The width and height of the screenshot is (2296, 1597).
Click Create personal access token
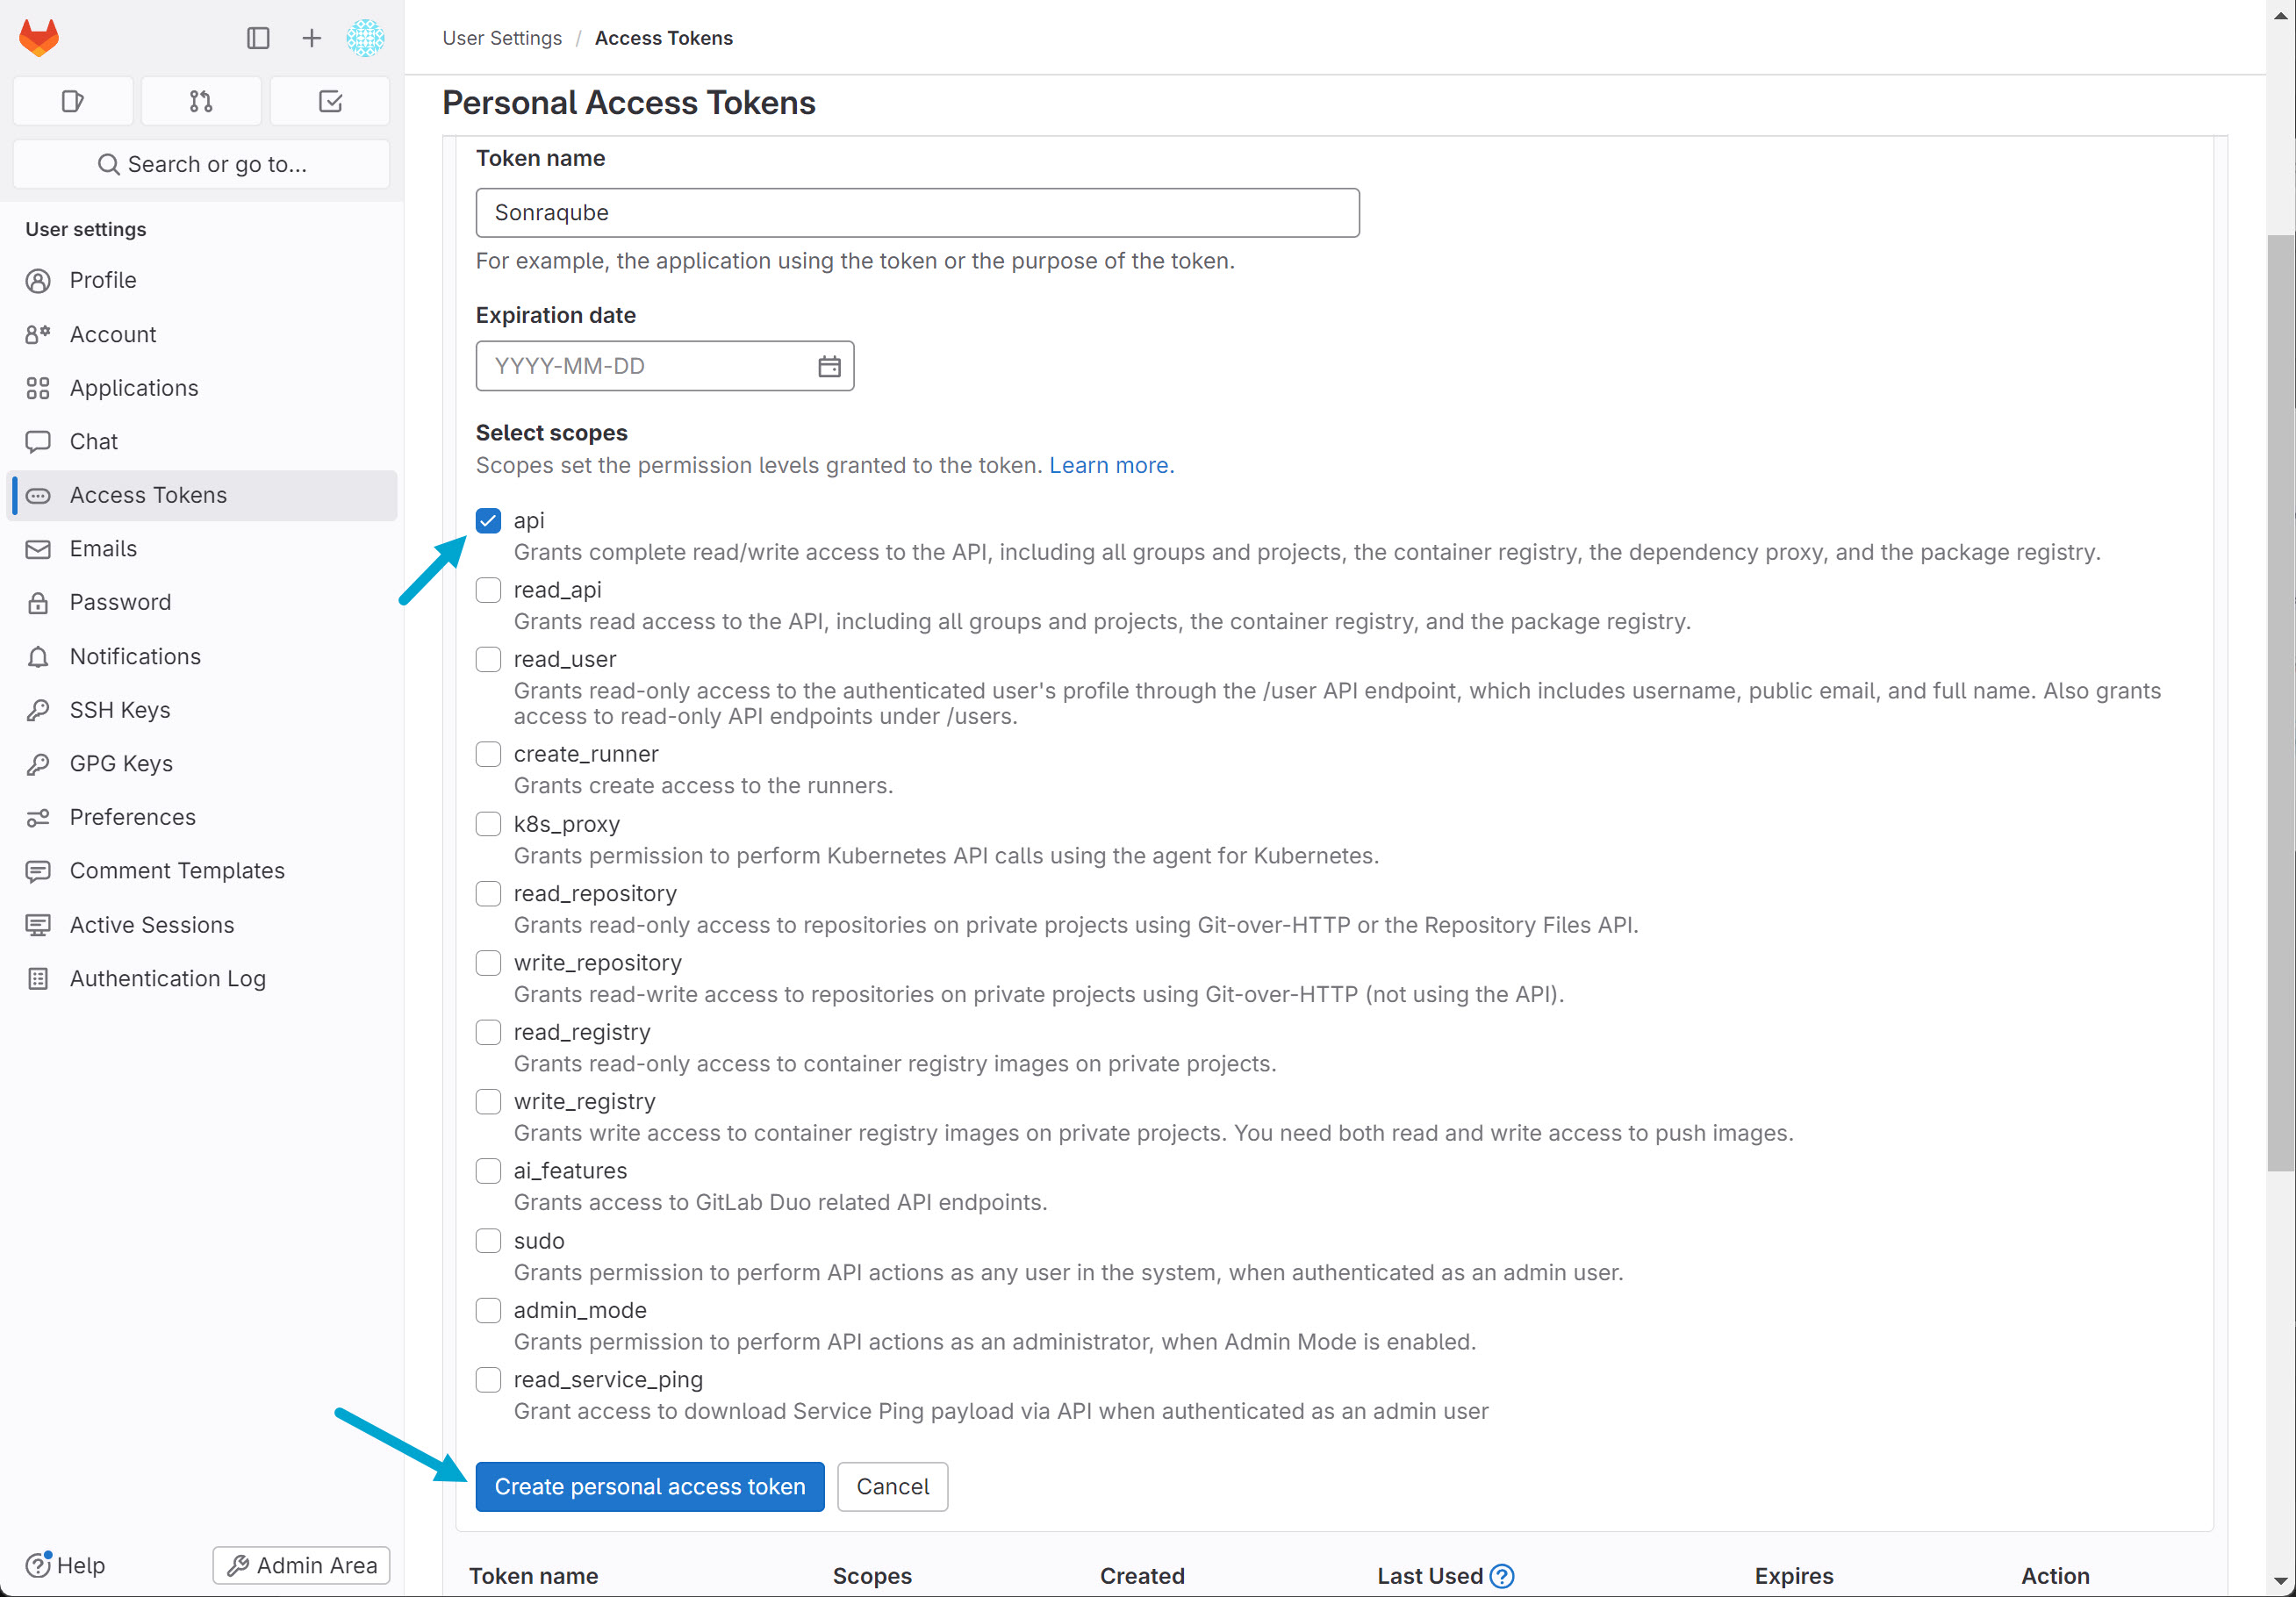[x=649, y=1486]
